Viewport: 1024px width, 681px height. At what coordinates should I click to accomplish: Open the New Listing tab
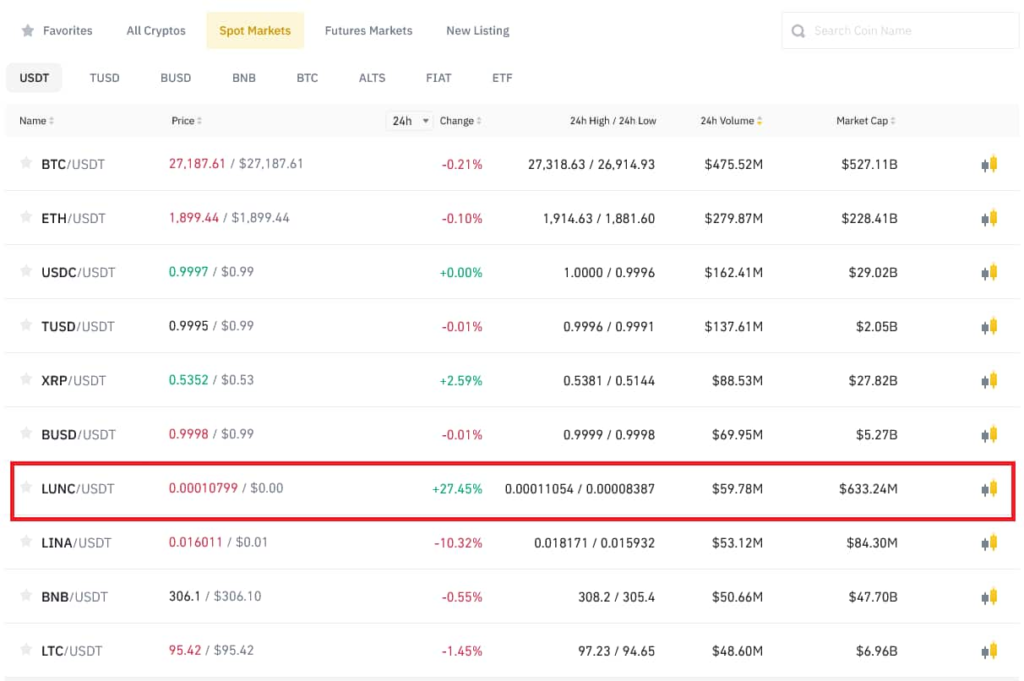[x=477, y=31]
